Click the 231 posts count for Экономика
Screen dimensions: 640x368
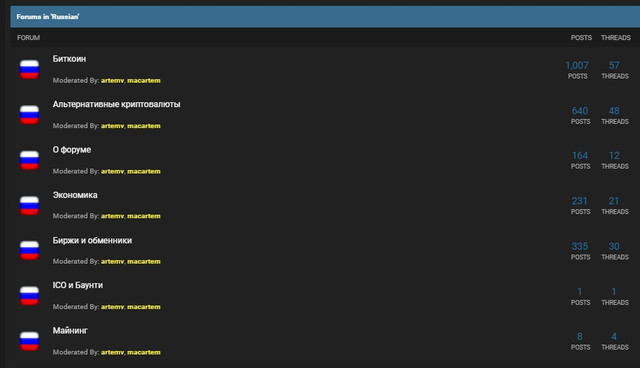[x=580, y=201]
